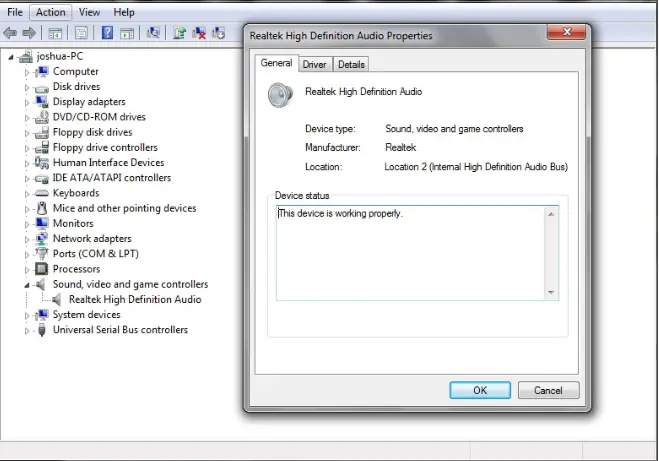Click the joshua-PC root computer icon
Screen dimensions: 659x461
tap(25, 56)
